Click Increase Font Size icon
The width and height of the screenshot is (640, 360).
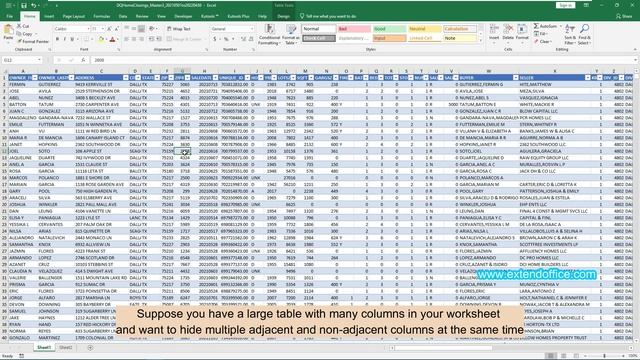(109, 29)
